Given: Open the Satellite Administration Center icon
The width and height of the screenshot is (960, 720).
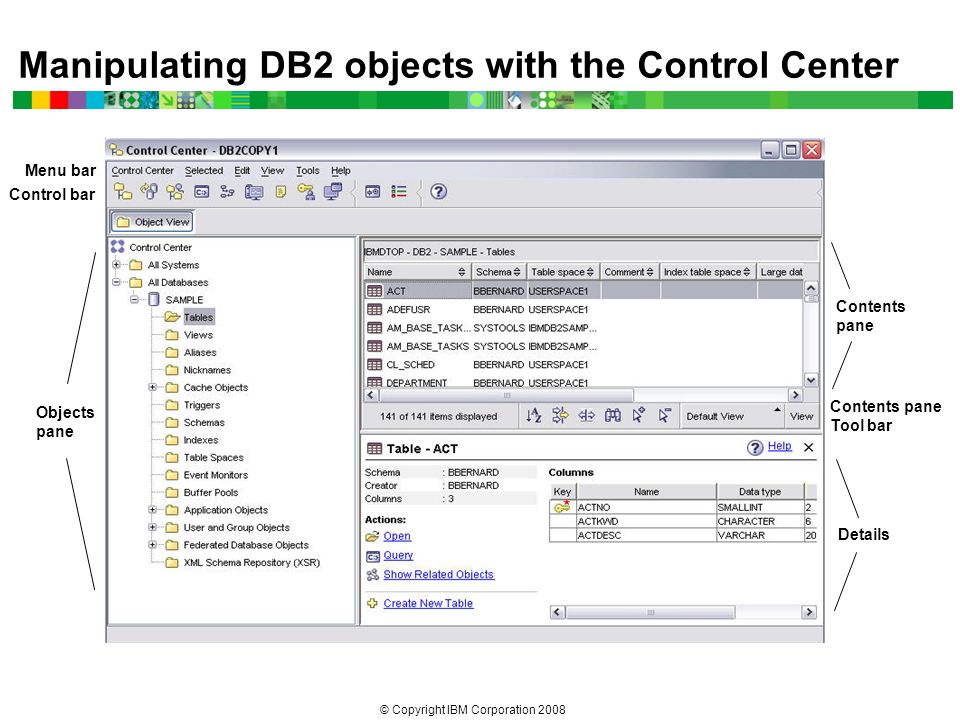Looking at the screenshot, I should click(x=175, y=192).
